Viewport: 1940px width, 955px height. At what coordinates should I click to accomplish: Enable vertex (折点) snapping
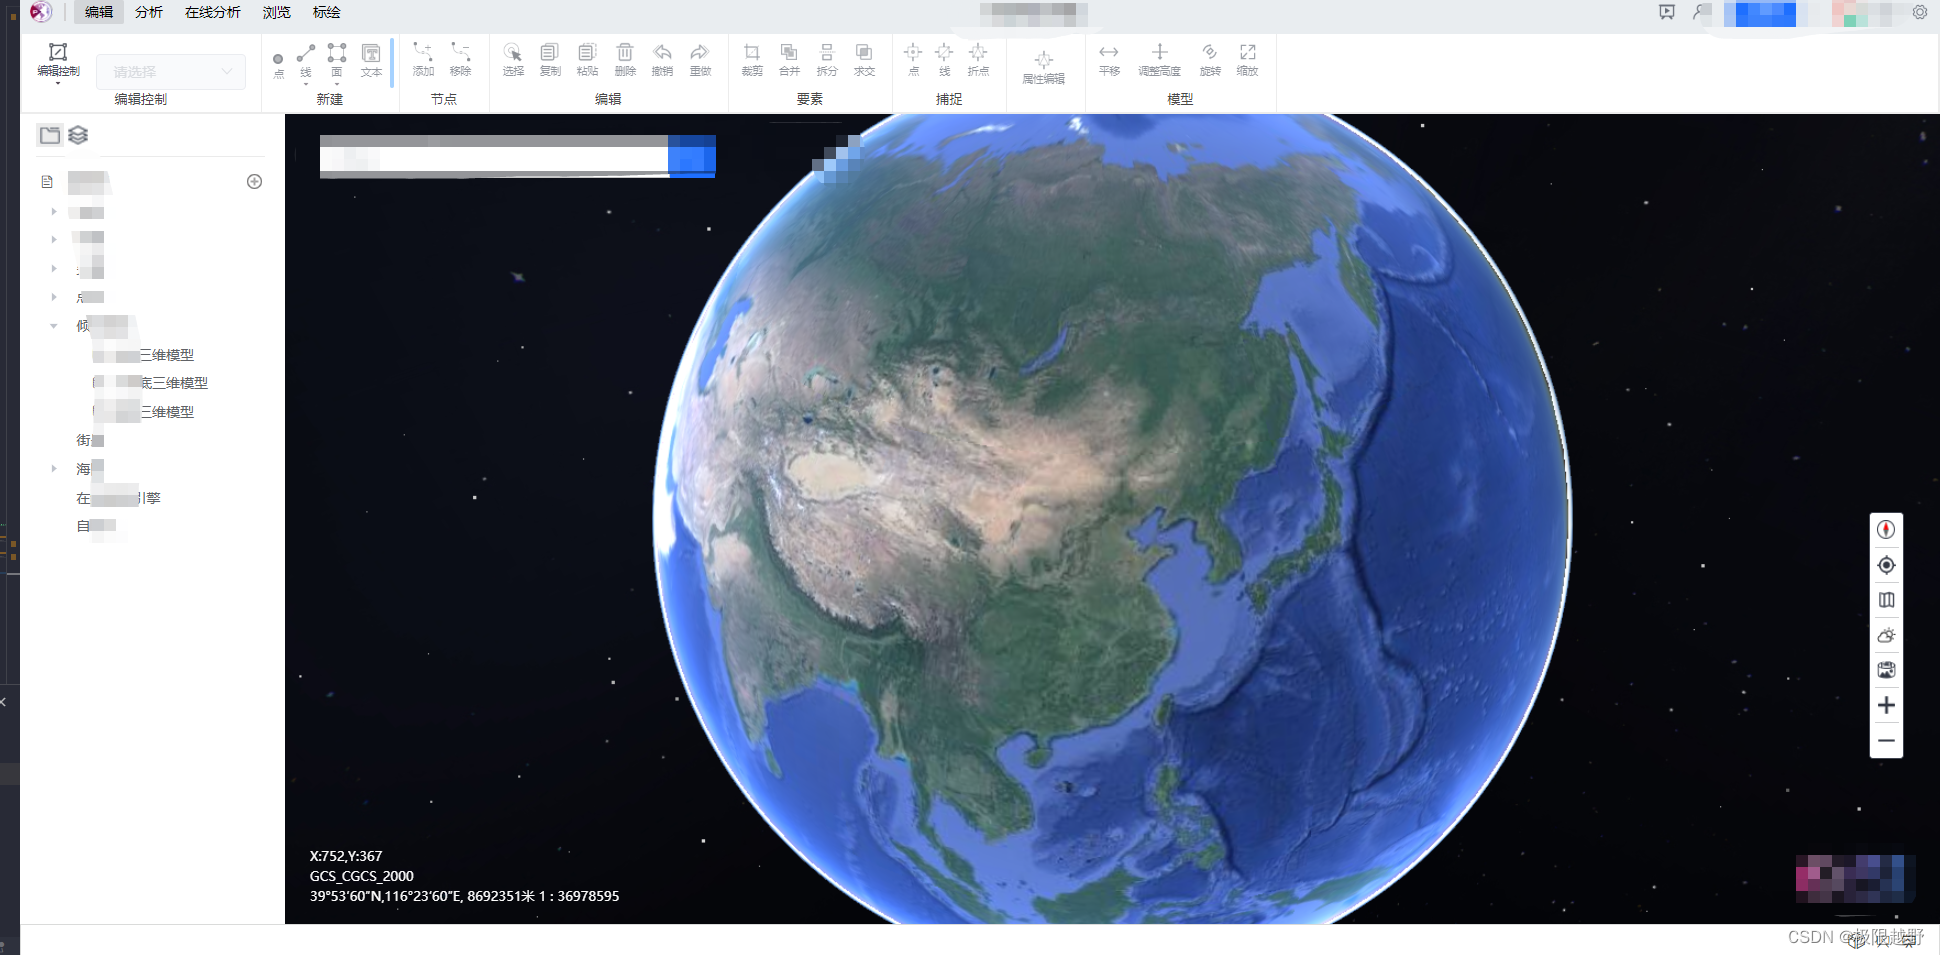point(978,59)
